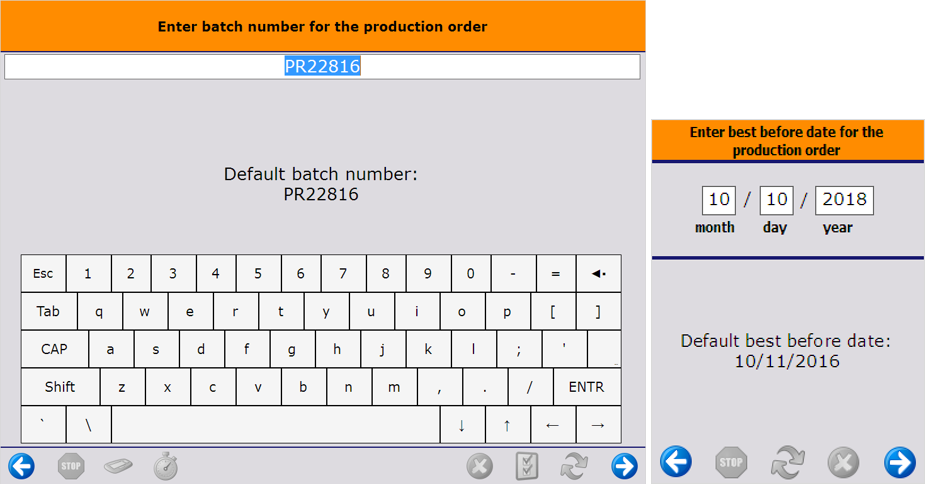Hit the backspace key on keyboard

pos(598,273)
